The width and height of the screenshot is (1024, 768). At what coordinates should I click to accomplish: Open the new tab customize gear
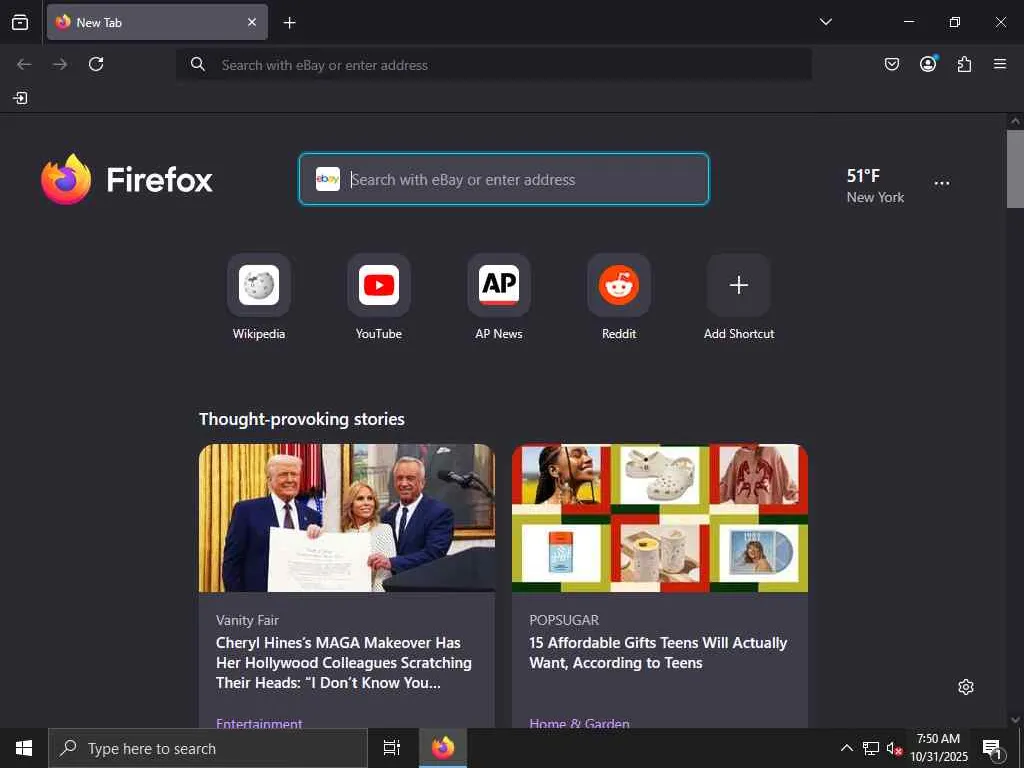[x=966, y=687]
